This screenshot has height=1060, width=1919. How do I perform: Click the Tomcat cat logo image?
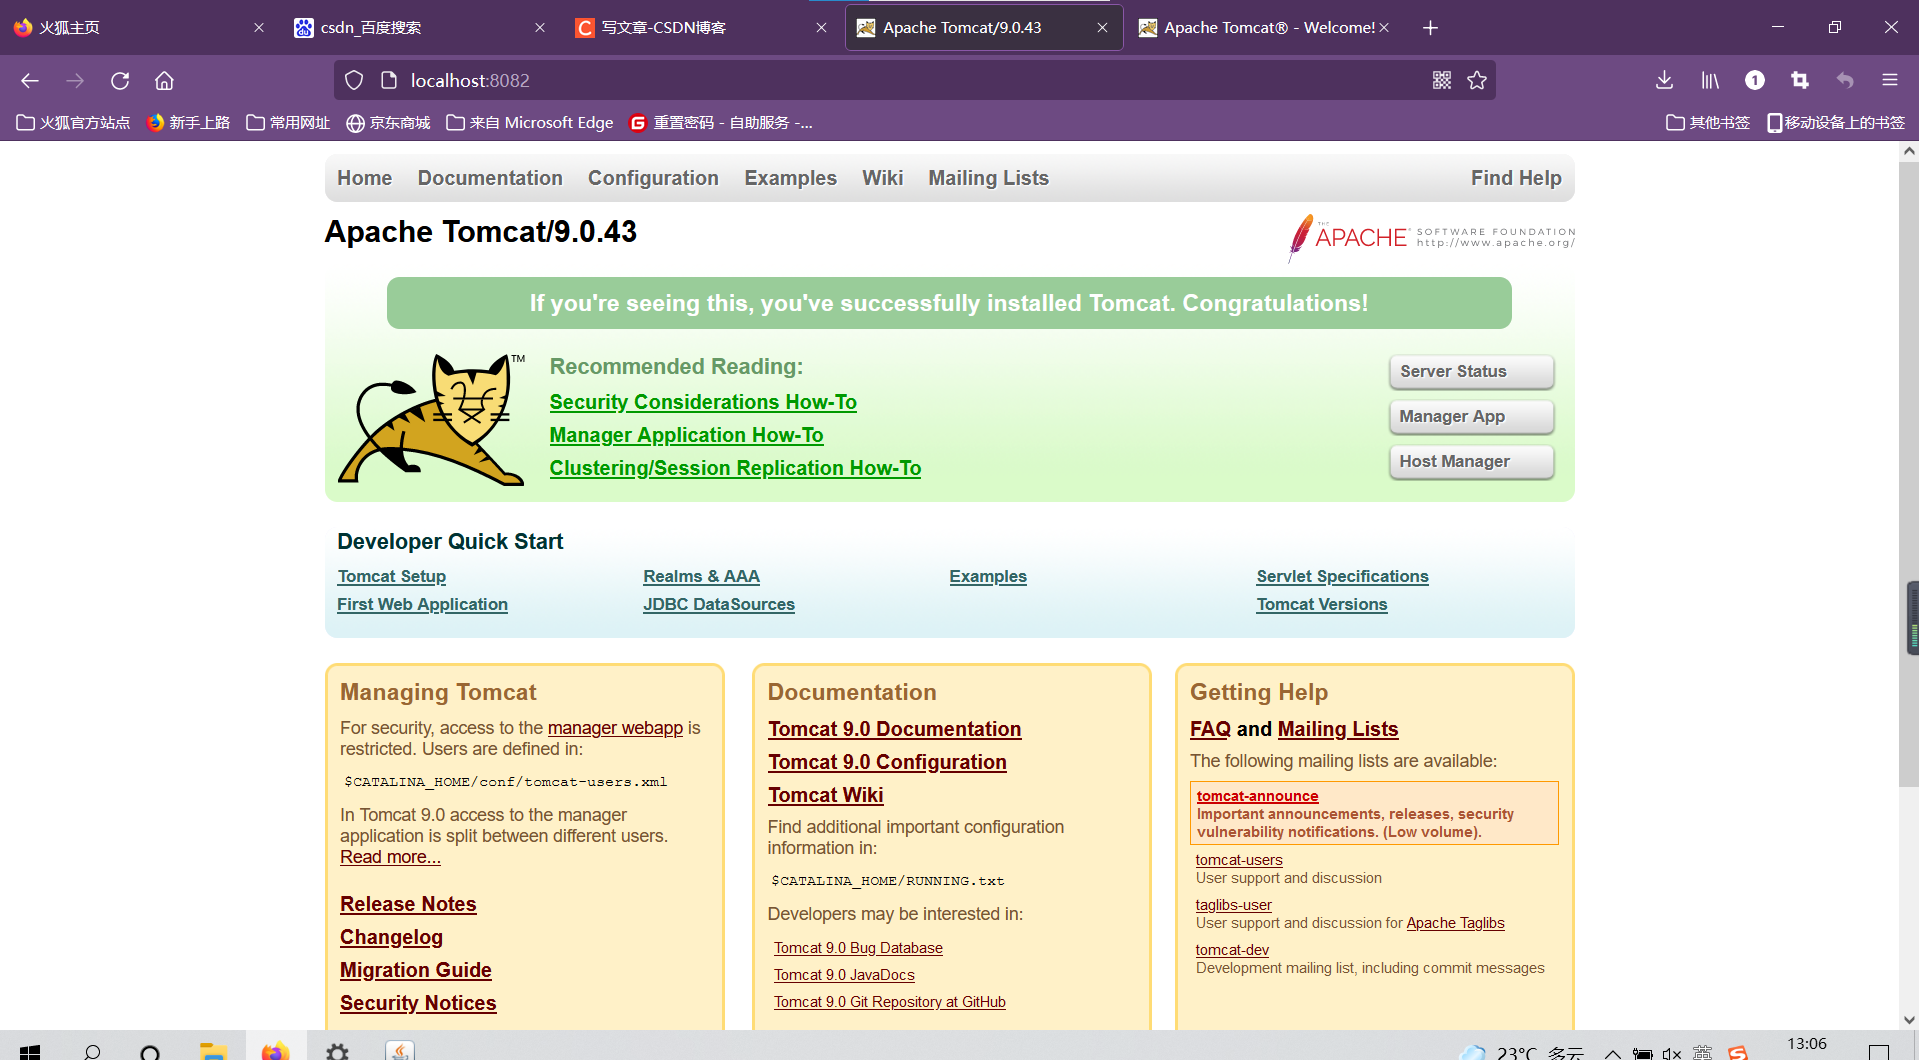point(431,419)
